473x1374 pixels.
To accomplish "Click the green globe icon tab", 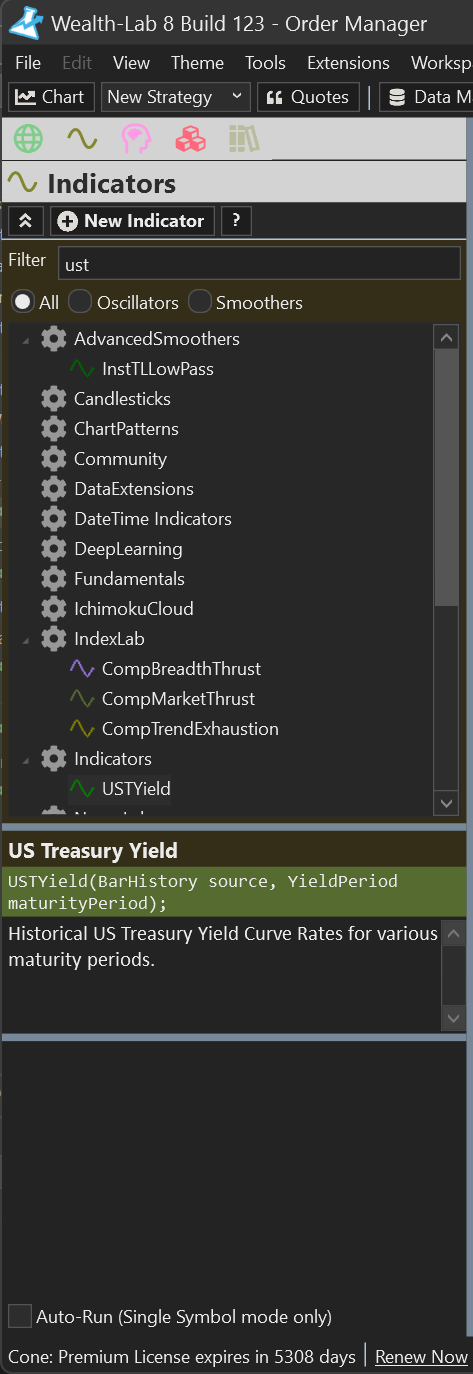I will pos(28,139).
